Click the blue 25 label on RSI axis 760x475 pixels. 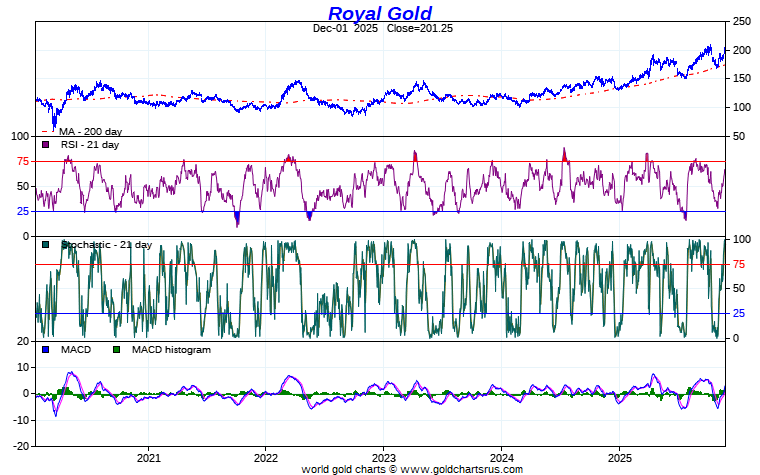[x=21, y=211]
